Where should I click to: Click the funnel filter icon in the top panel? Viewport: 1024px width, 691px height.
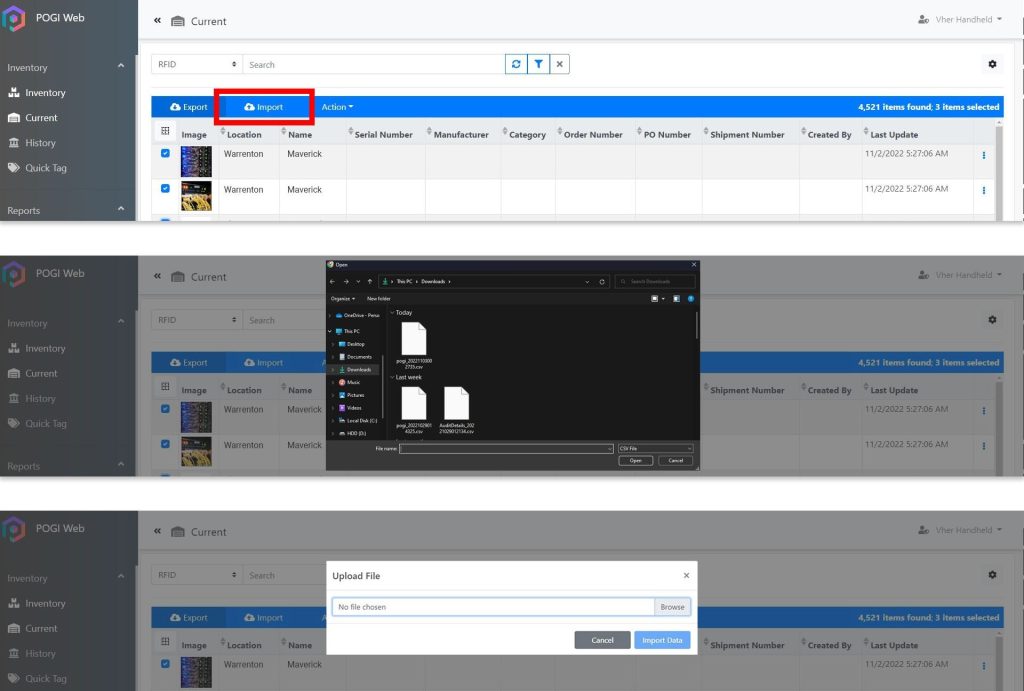pyautogui.click(x=538, y=64)
